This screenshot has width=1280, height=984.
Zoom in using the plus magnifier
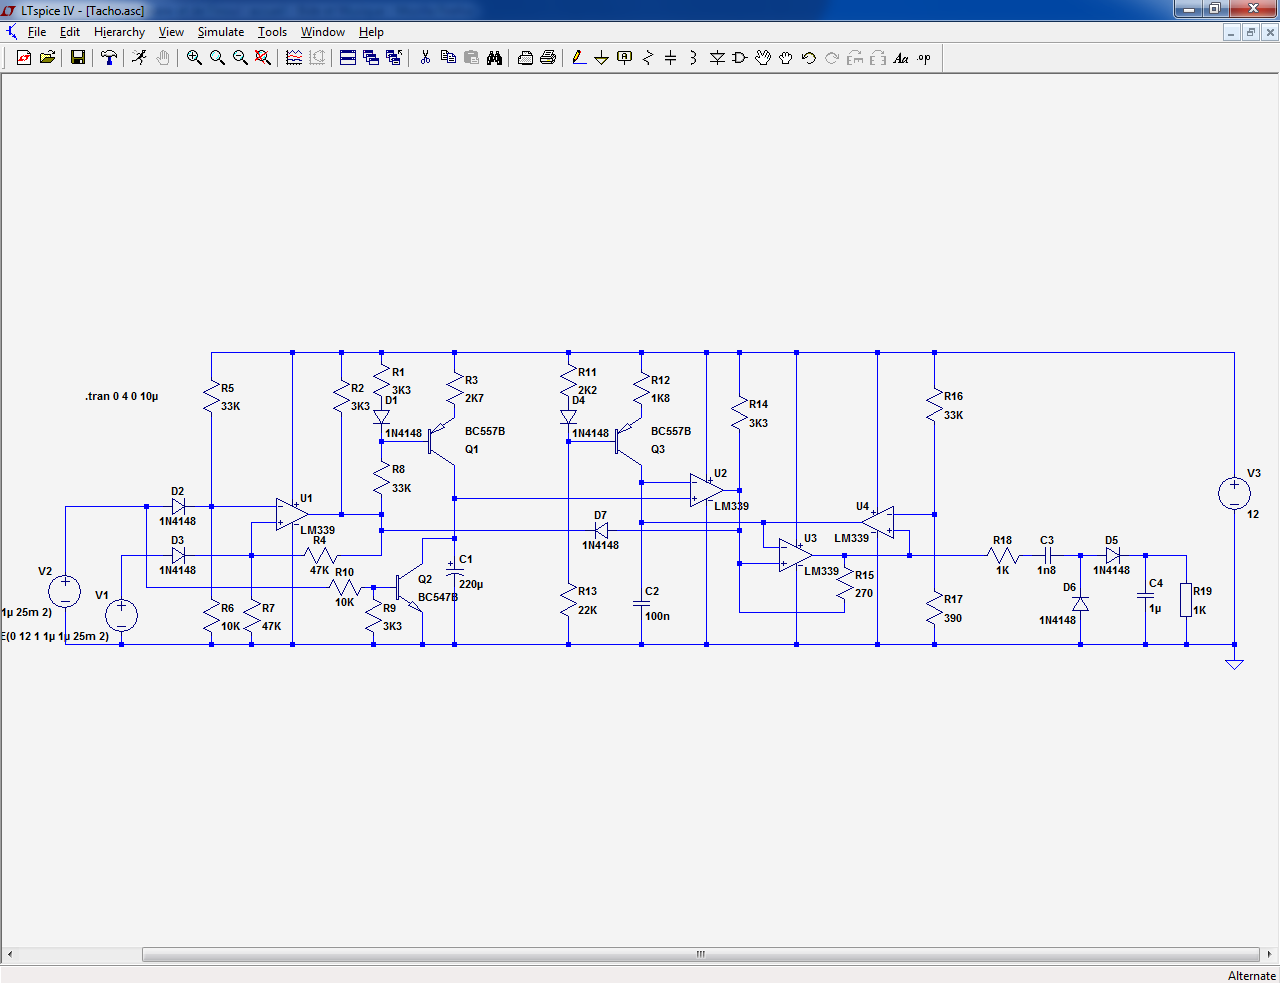194,58
